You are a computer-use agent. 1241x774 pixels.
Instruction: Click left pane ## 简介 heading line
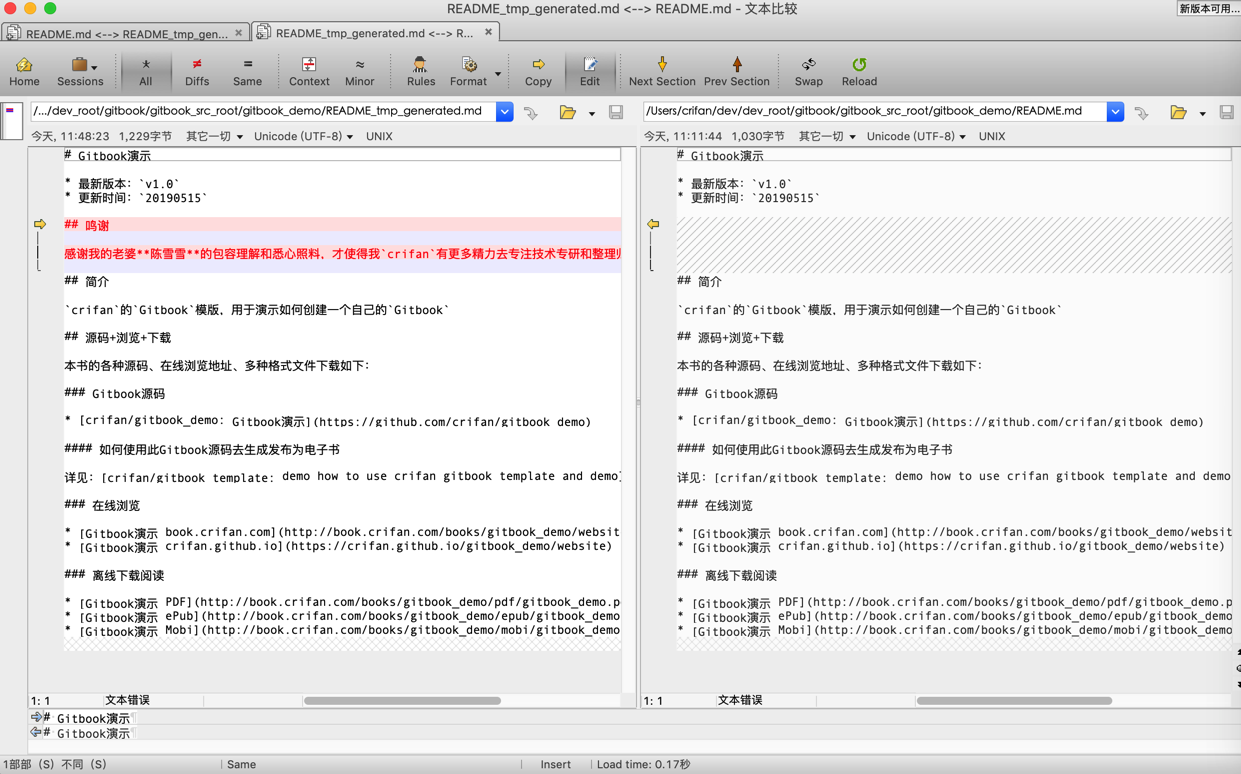tap(87, 281)
